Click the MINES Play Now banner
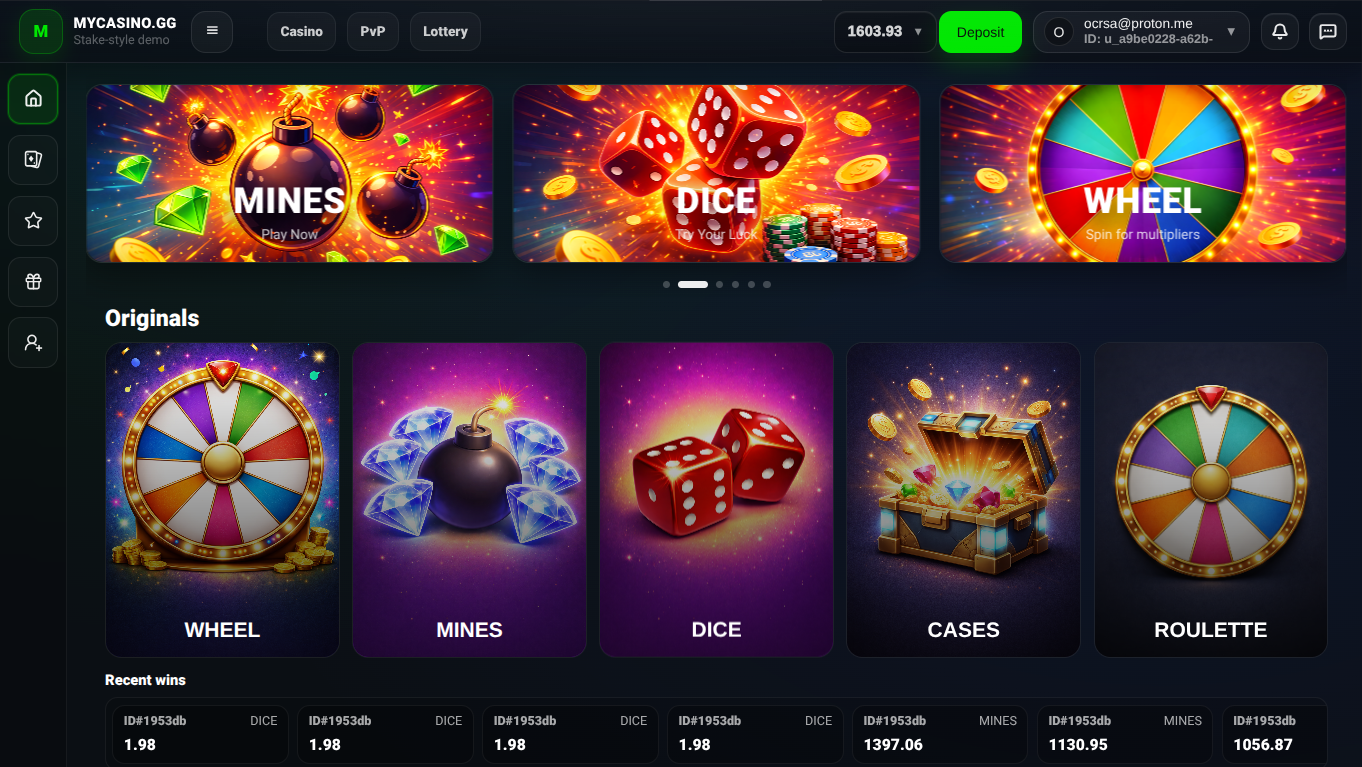This screenshot has width=1362, height=767. (290, 174)
